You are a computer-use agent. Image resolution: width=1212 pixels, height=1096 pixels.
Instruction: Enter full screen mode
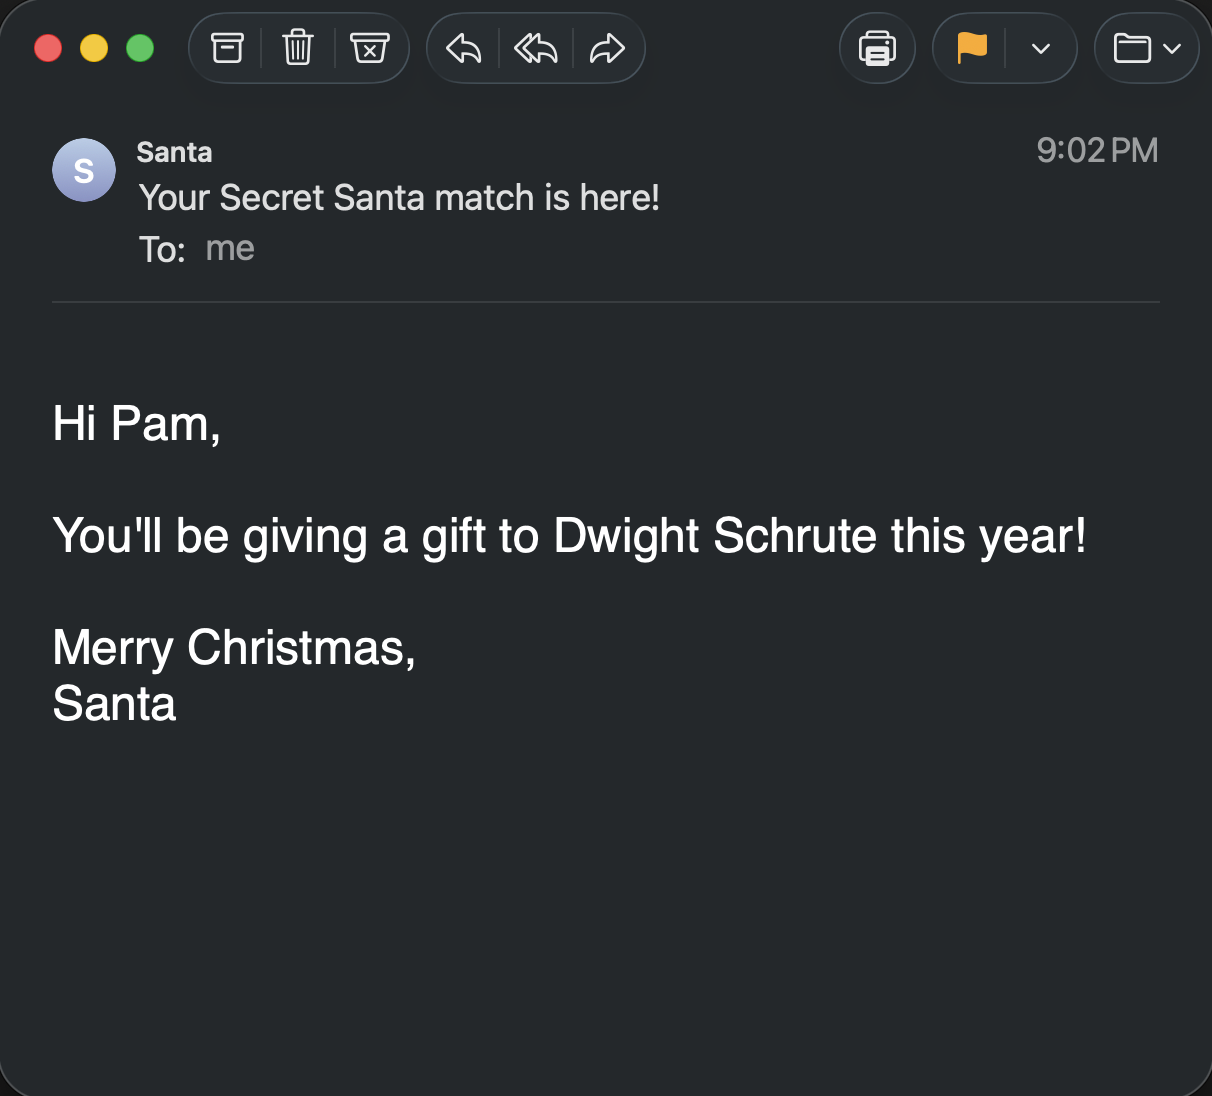(x=140, y=47)
